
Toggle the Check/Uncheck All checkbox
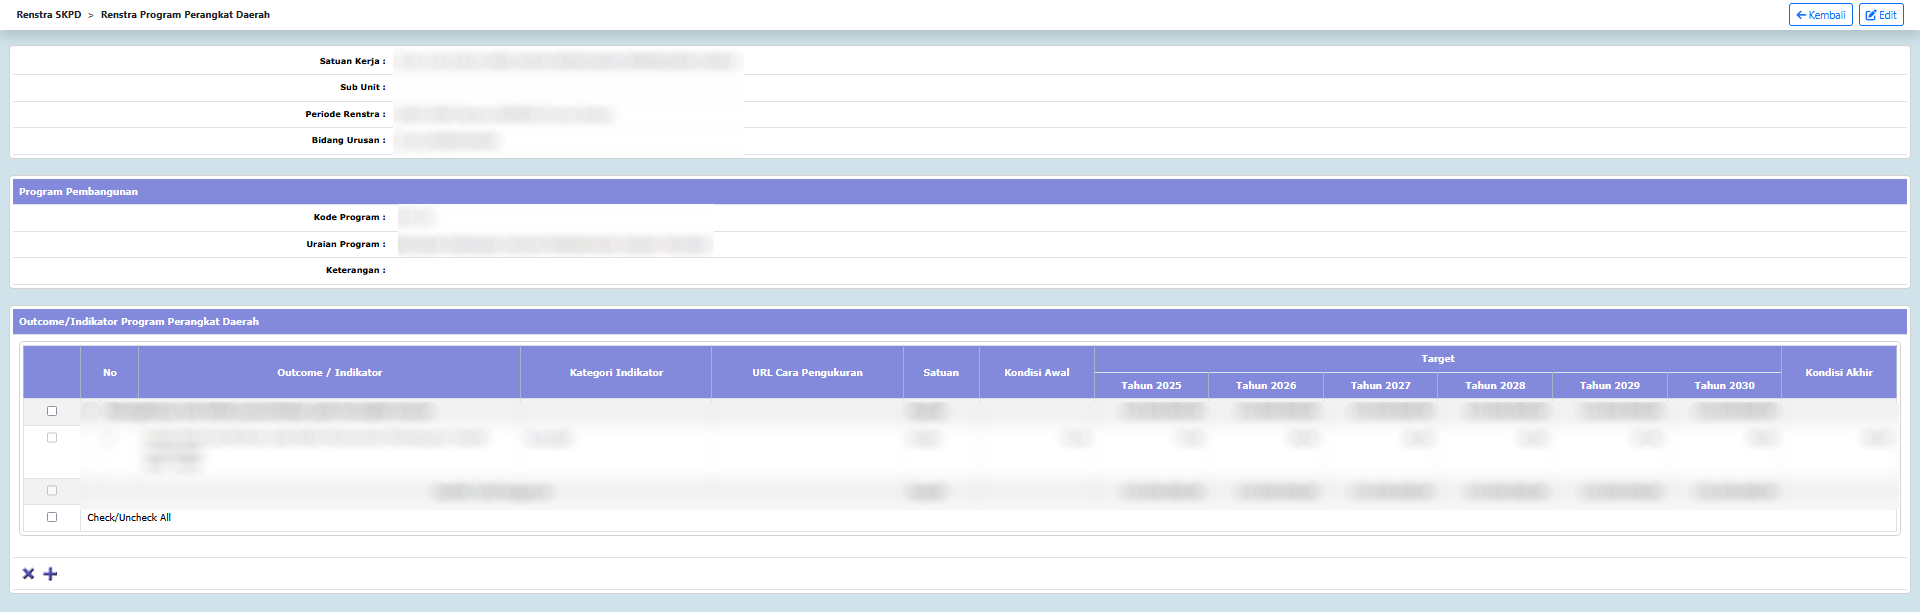tap(52, 517)
